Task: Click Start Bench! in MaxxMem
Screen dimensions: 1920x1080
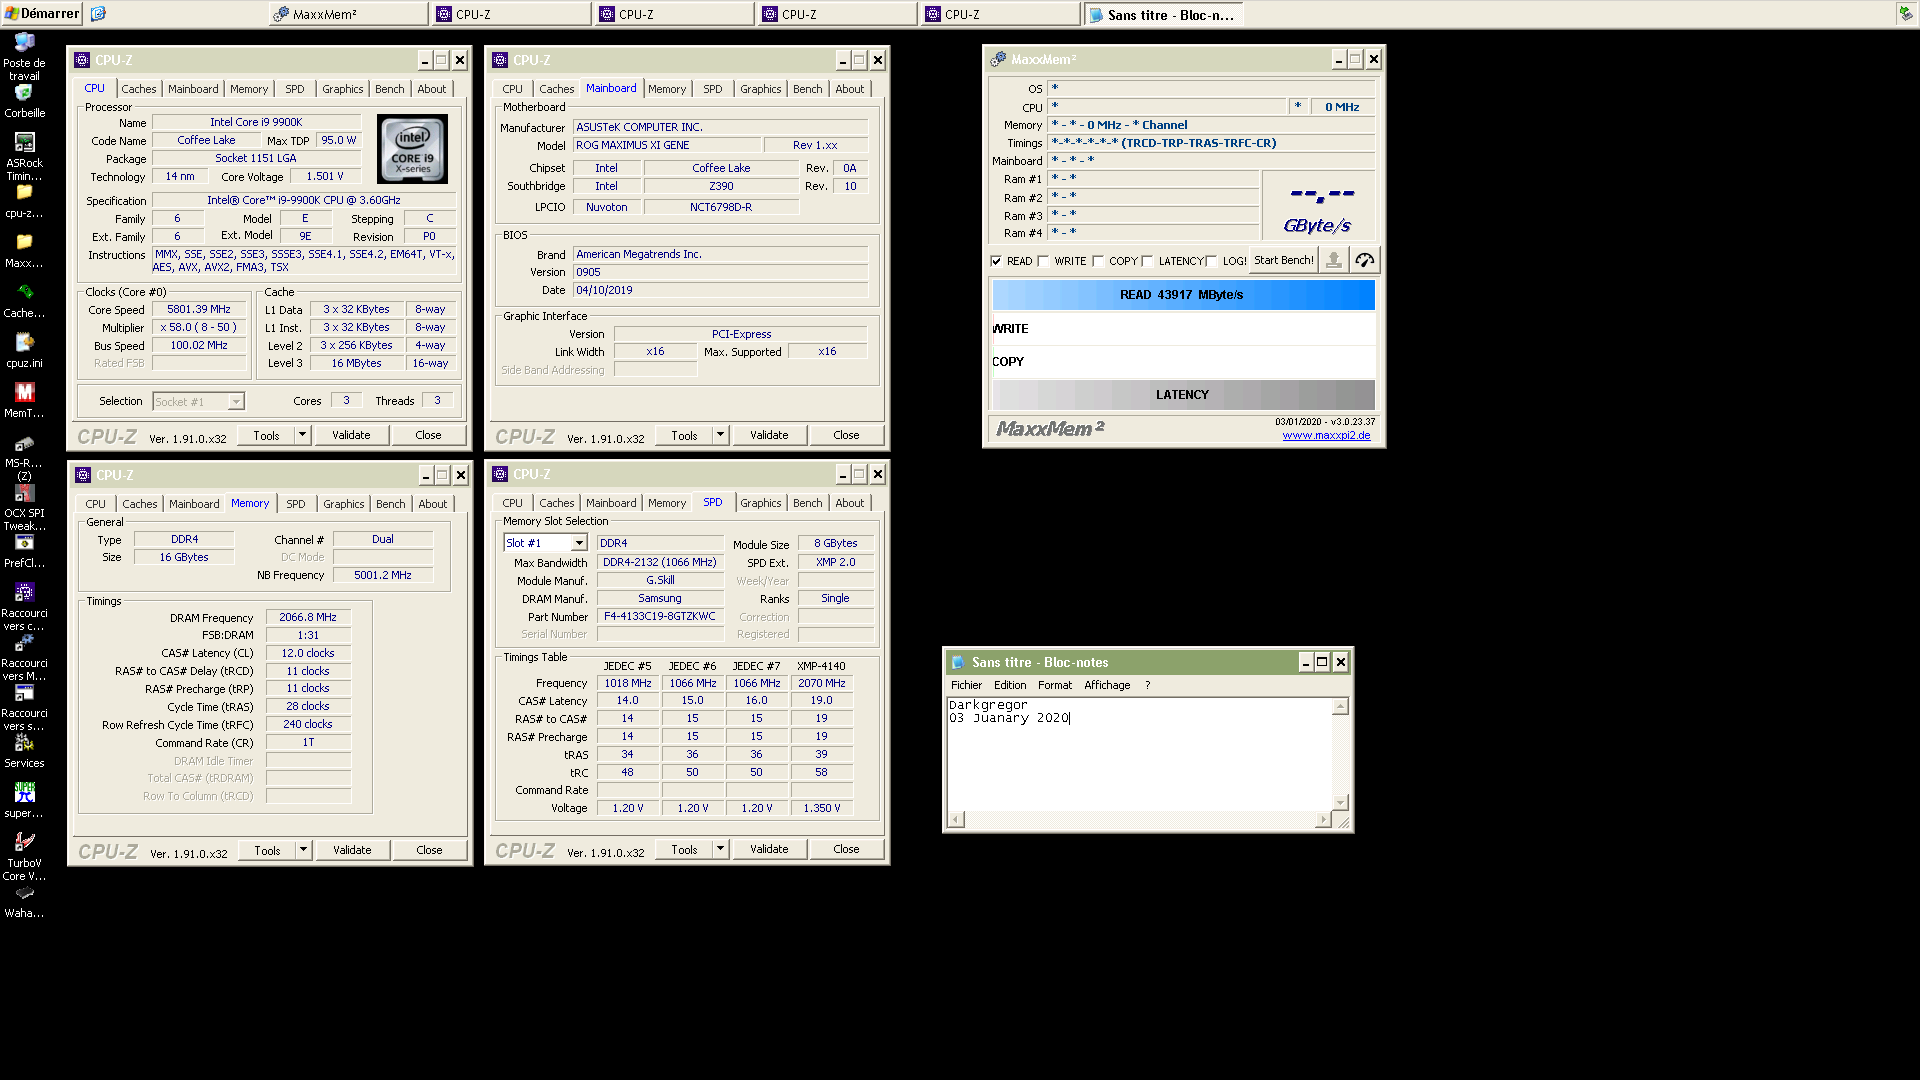Action: click(x=1283, y=260)
